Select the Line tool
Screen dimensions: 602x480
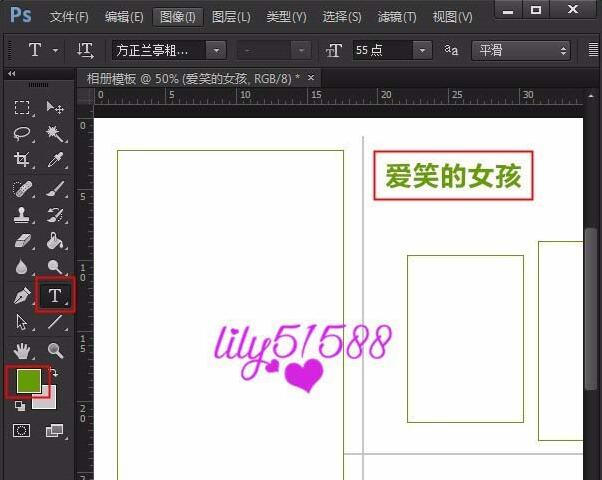pyautogui.click(x=55, y=322)
